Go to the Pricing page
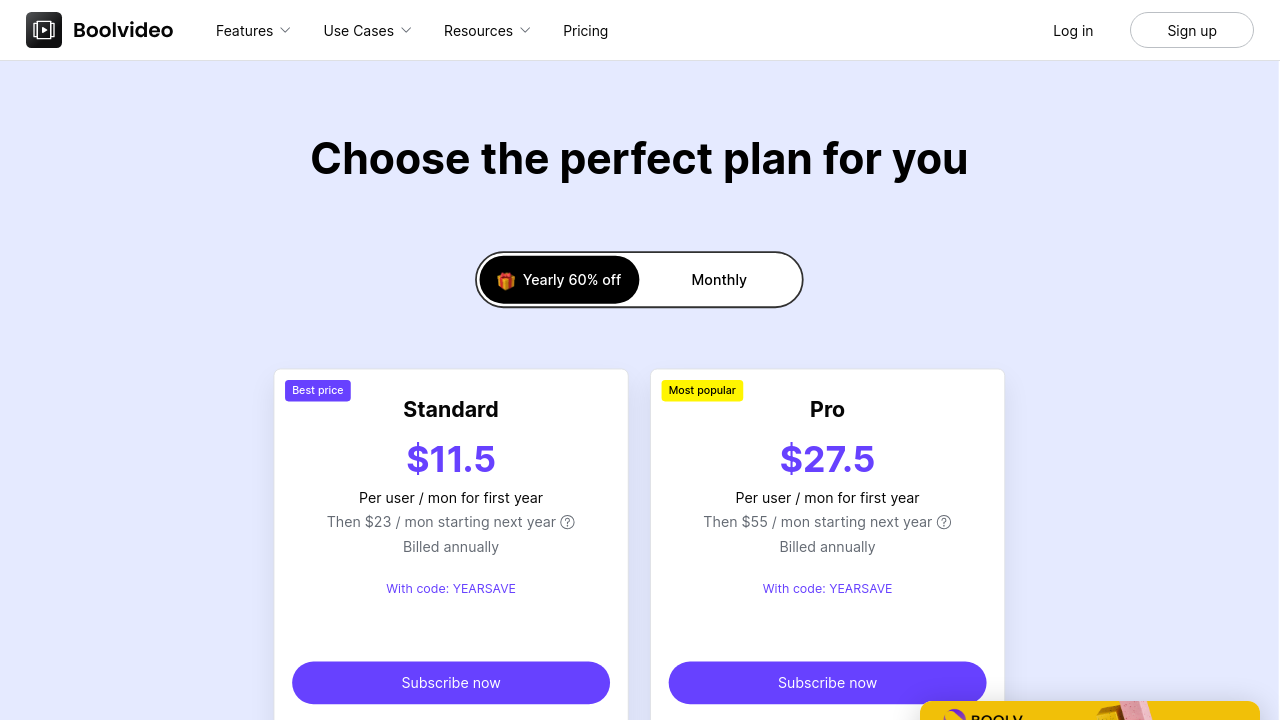This screenshot has height=720, width=1280. tap(585, 31)
